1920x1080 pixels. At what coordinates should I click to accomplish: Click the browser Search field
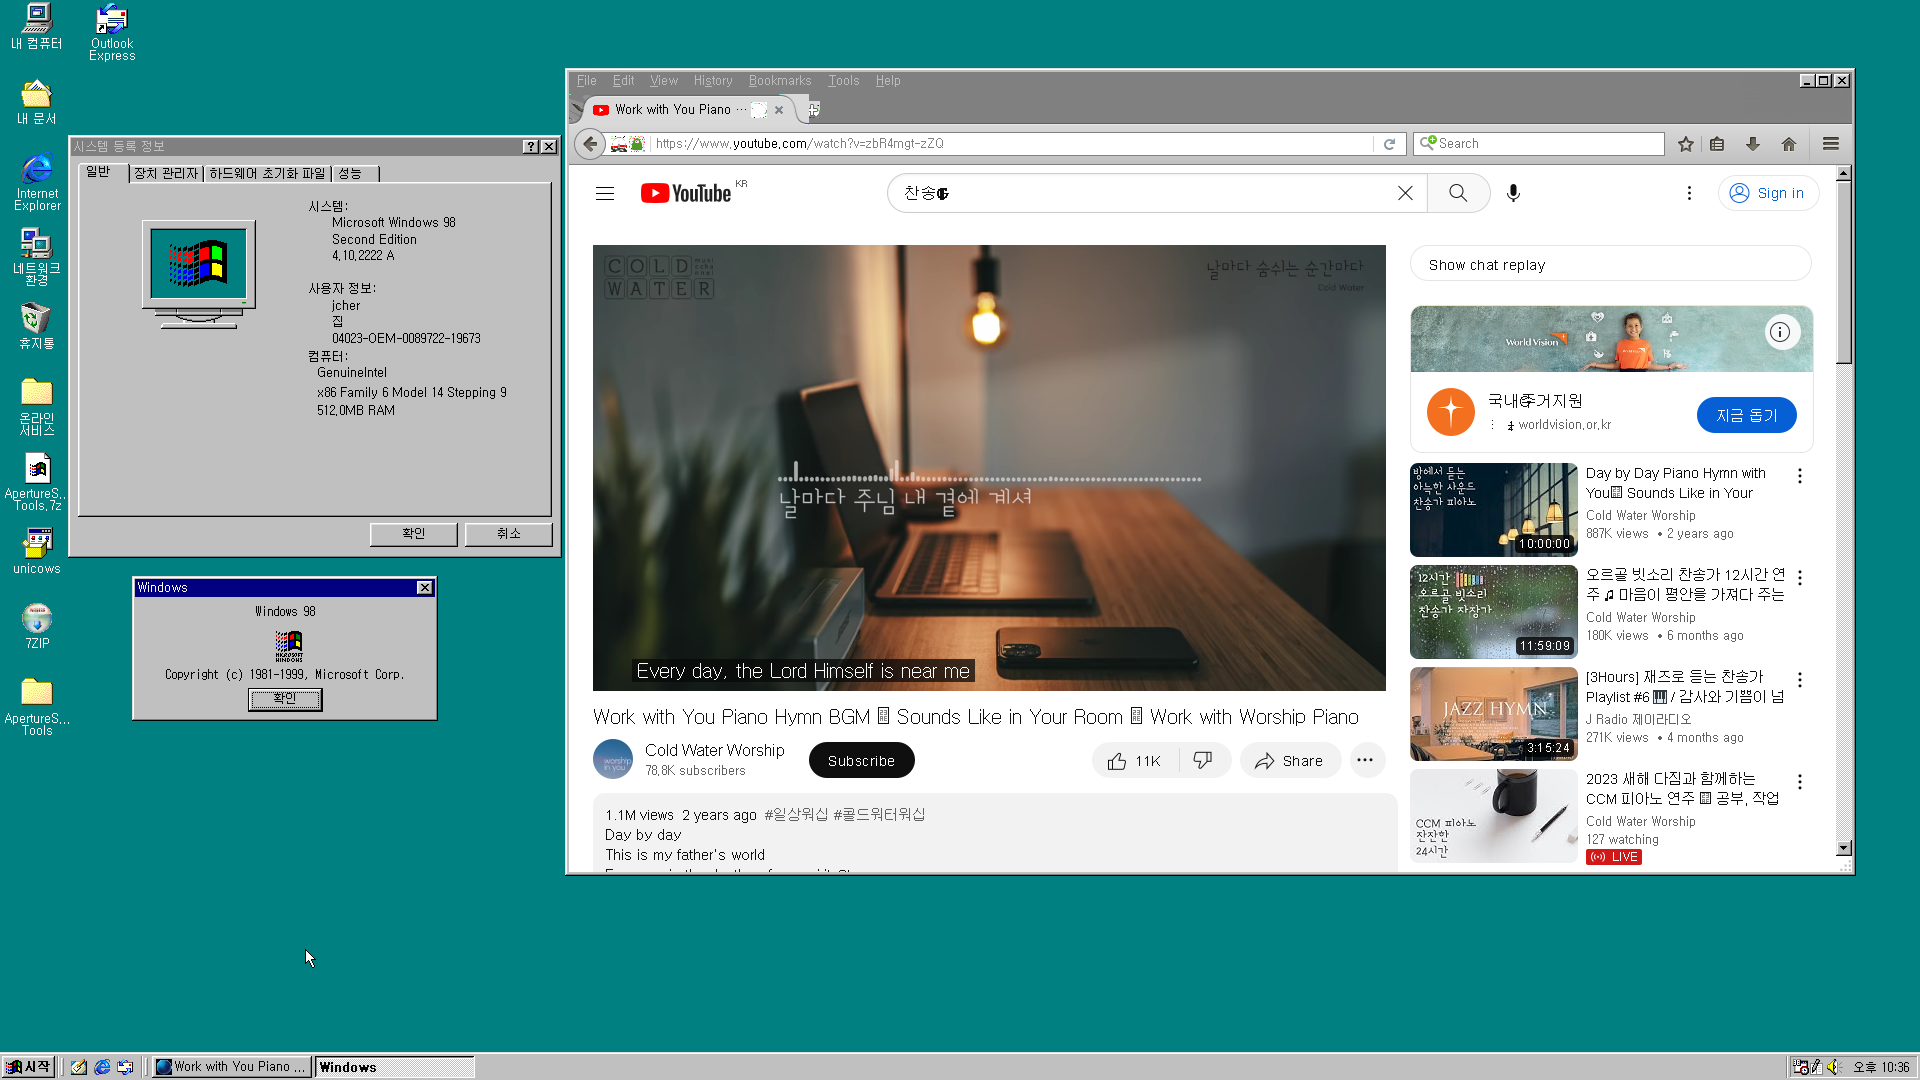(1540, 144)
